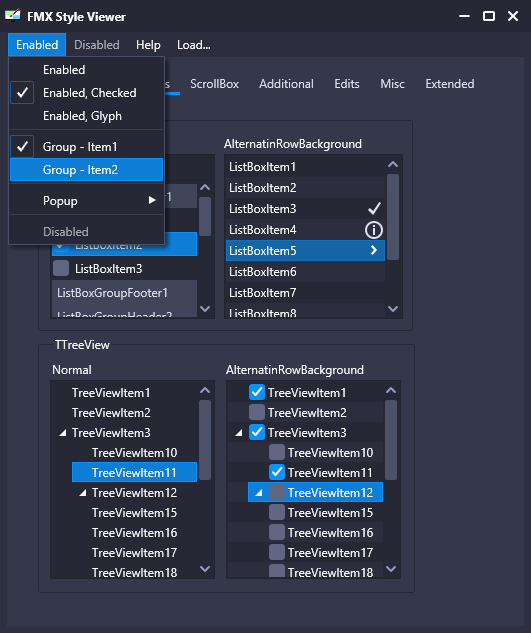Open the Load... menu
This screenshot has width=531, height=633.
(193, 45)
